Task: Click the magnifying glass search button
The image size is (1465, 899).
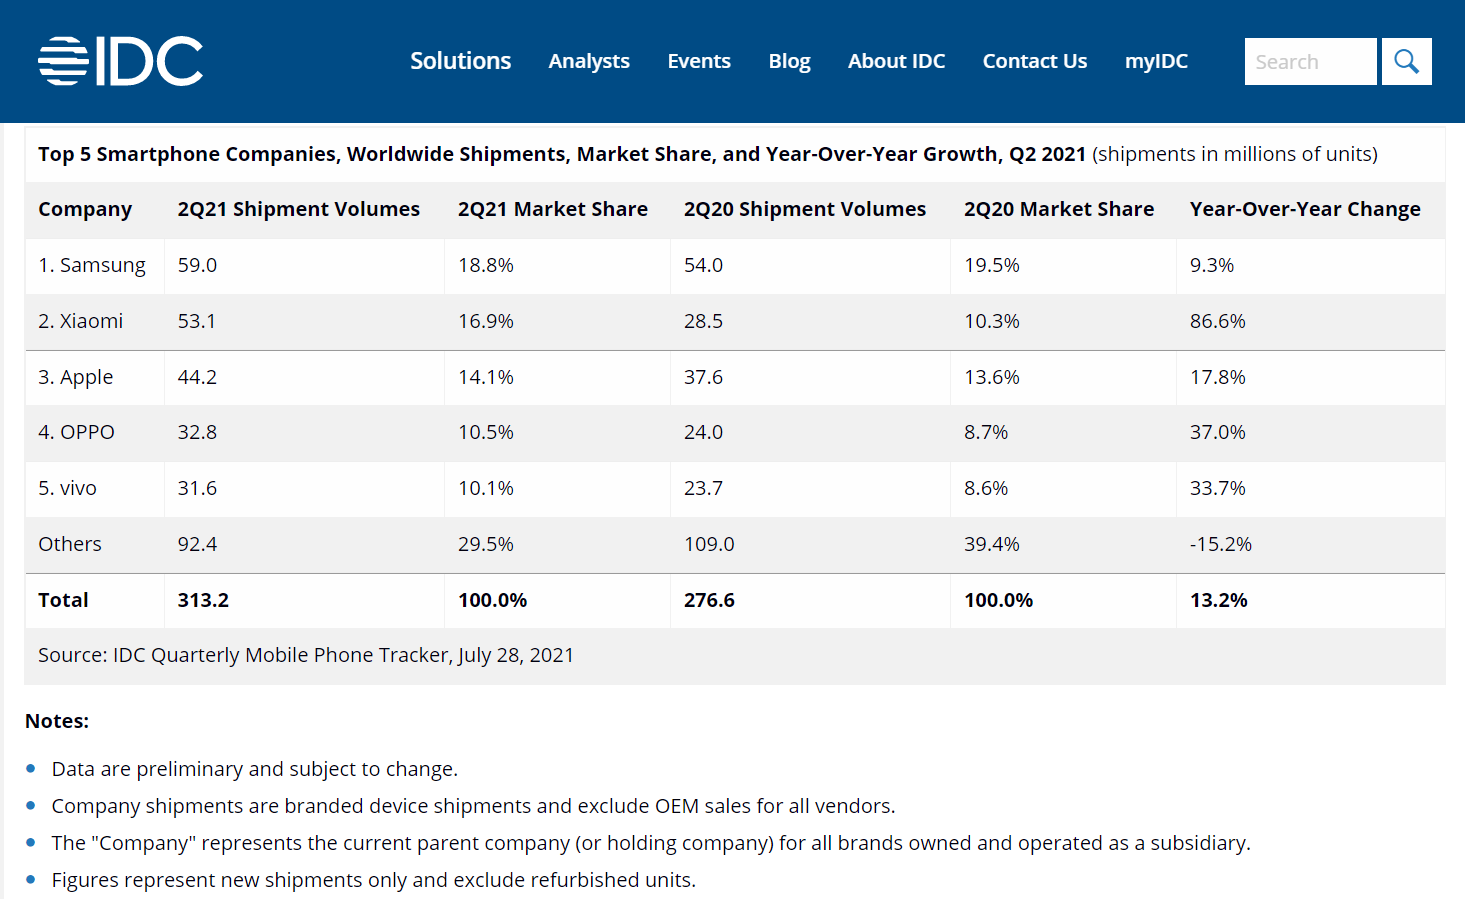Action: pyautogui.click(x=1406, y=61)
